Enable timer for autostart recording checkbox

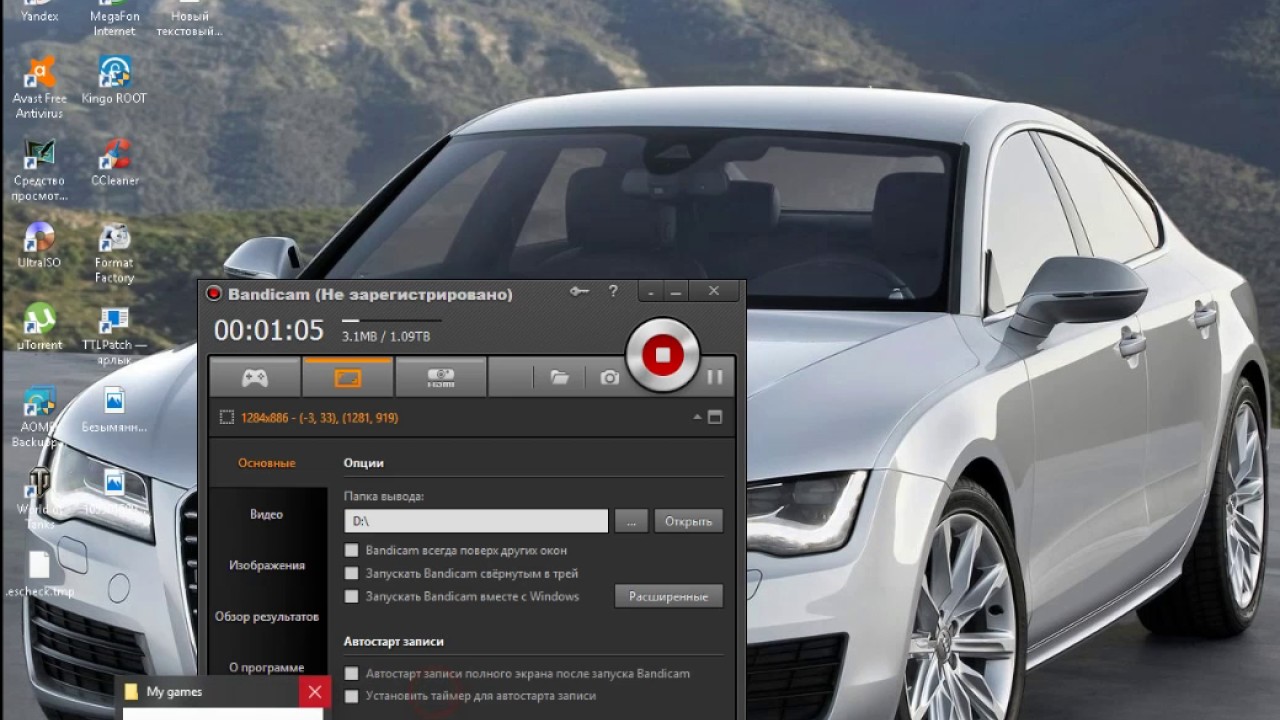[x=351, y=696]
